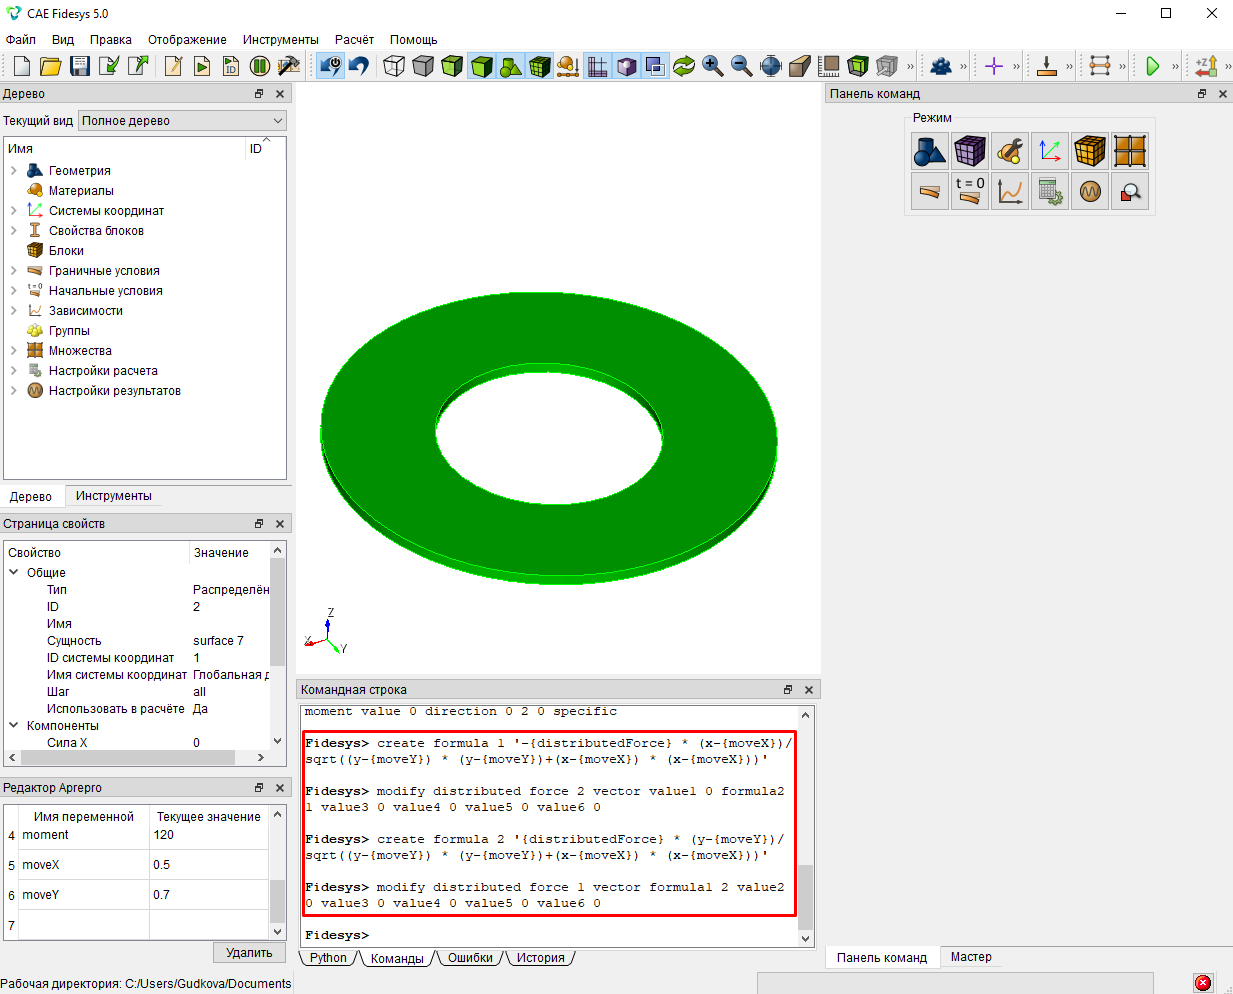Switch to the left-panel Инструменты tab
Image resolution: width=1233 pixels, height=994 pixels.
tap(113, 496)
